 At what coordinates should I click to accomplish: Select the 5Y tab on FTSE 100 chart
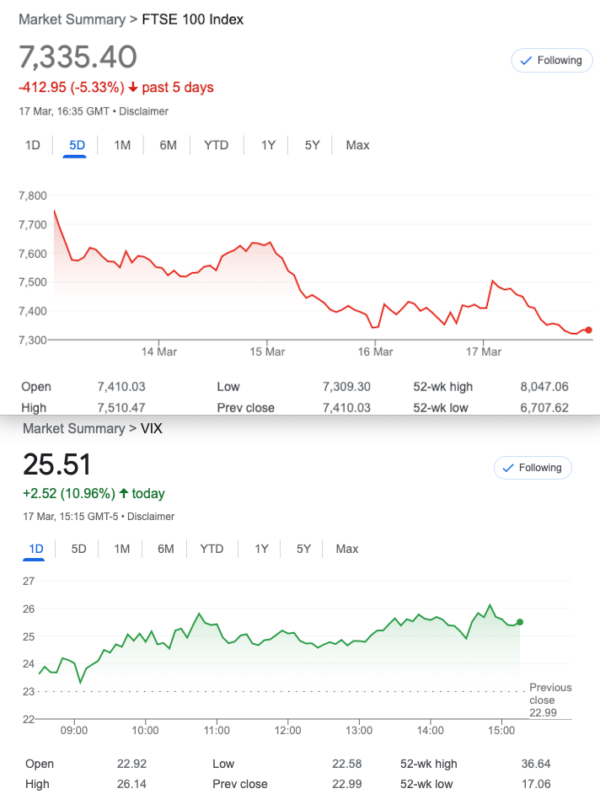tap(312, 145)
